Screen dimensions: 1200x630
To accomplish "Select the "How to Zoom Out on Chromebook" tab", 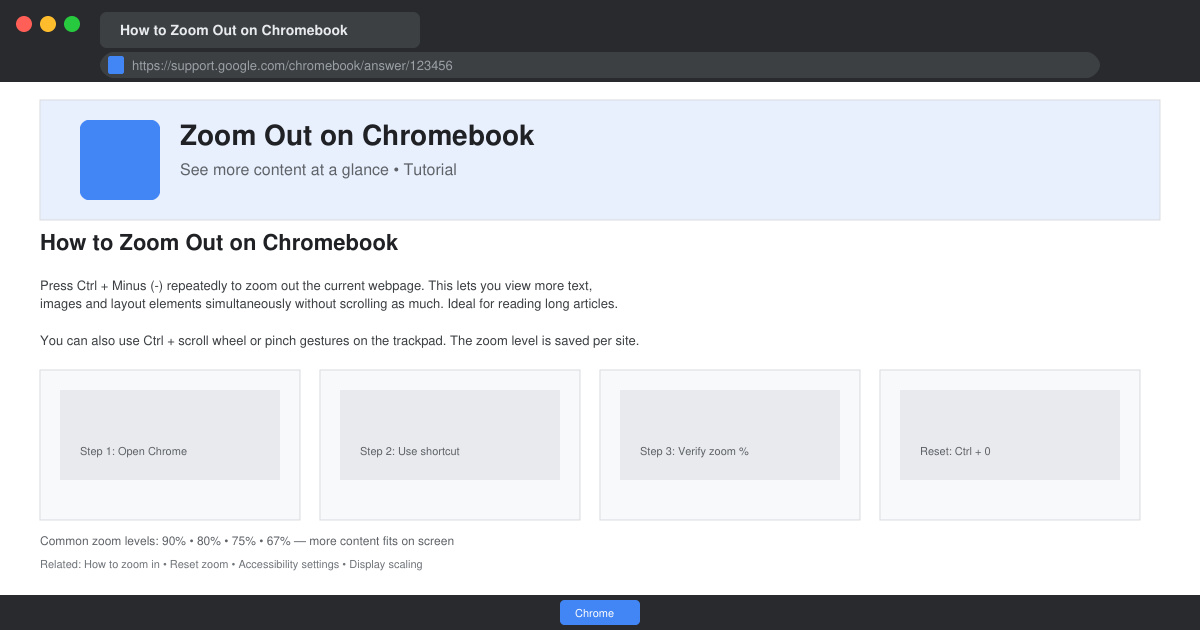I will tap(260, 30).
